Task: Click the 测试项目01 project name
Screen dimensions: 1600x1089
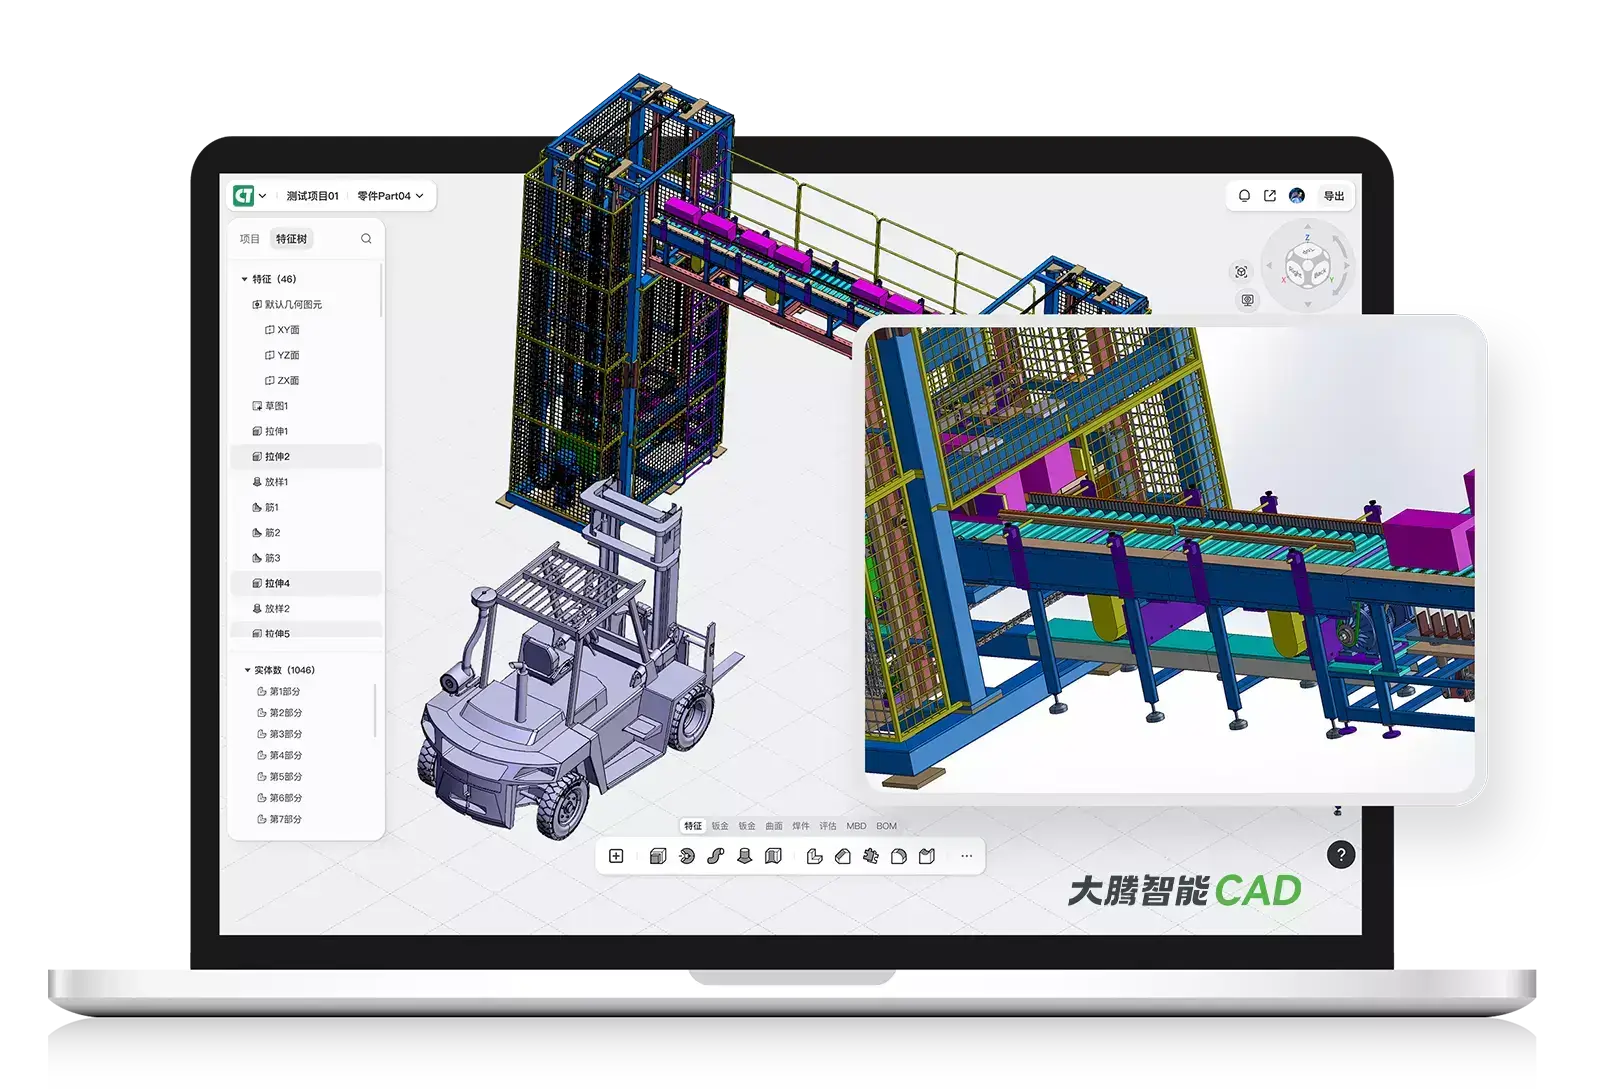Action: [312, 196]
